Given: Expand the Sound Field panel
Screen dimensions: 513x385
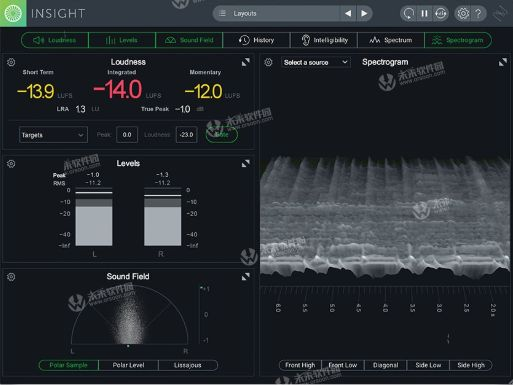Looking at the screenshot, I should tap(246, 276).
